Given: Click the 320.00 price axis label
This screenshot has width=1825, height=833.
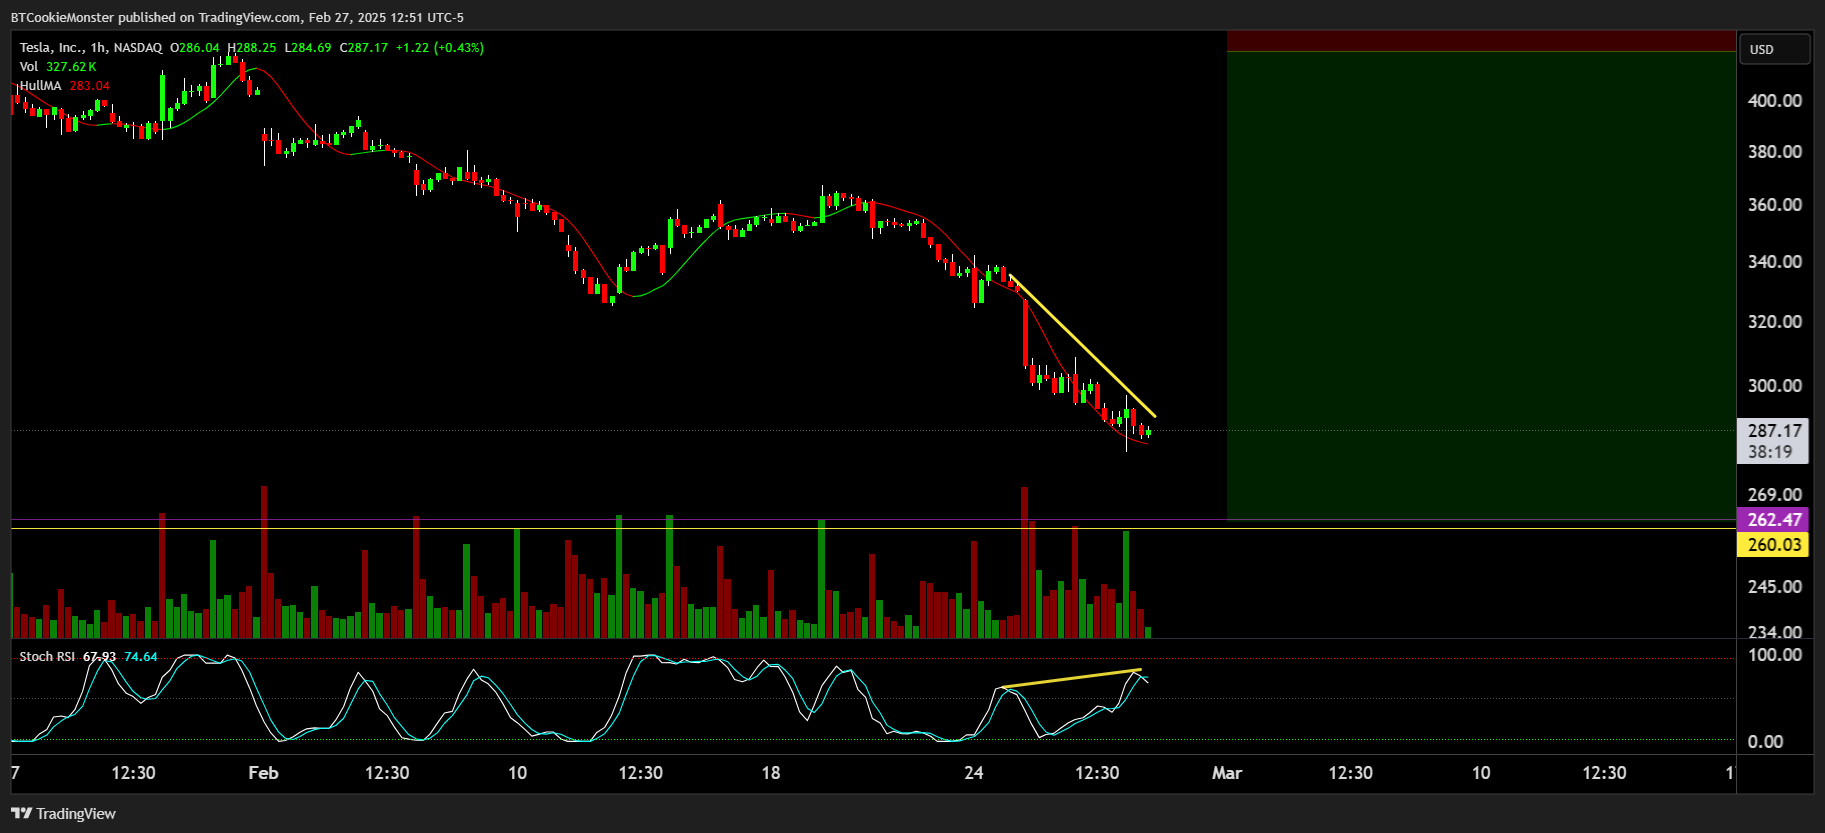Looking at the screenshot, I should pos(1774,322).
